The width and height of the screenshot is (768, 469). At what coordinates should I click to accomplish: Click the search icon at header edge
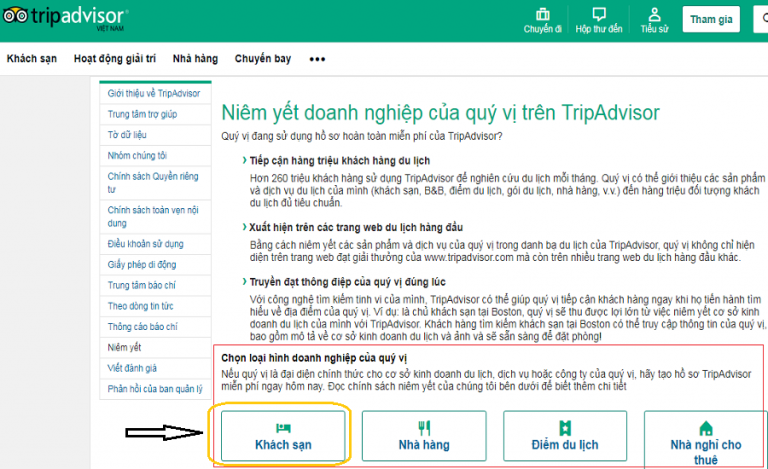click(764, 19)
